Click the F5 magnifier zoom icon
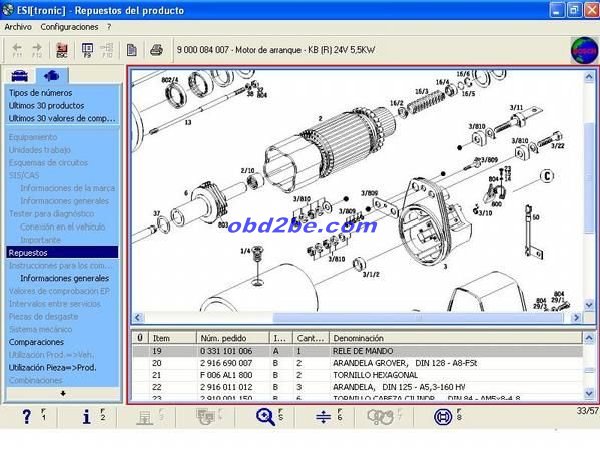 point(265,417)
